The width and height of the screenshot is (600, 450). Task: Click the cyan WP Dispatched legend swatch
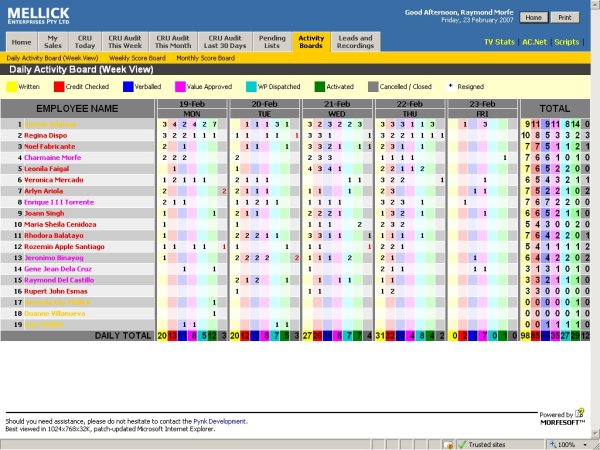click(x=251, y=87)
